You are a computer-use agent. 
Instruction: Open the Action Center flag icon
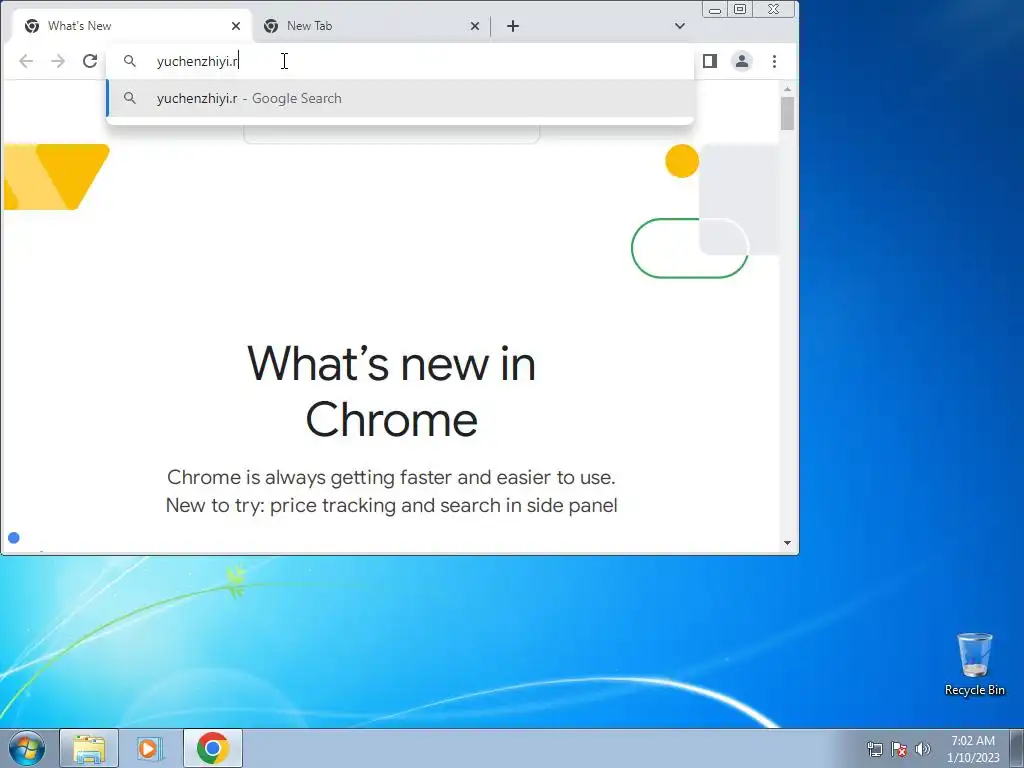(899, 749)
